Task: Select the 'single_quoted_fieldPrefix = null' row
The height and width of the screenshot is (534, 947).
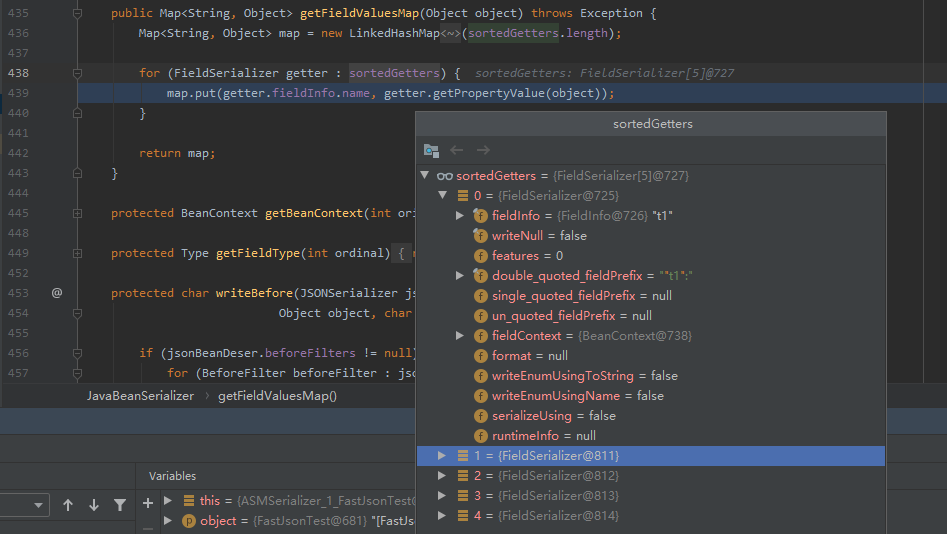Action: (651, 295)
